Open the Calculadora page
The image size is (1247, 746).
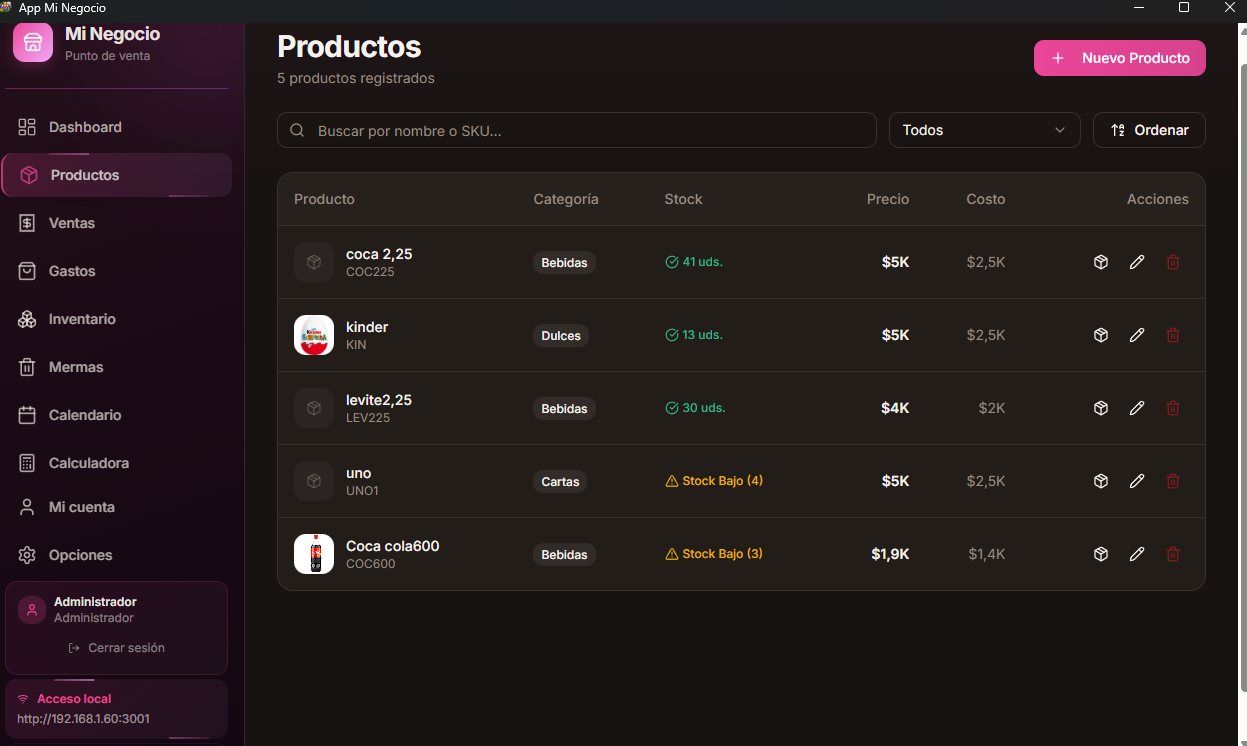(x=88, y=463)
